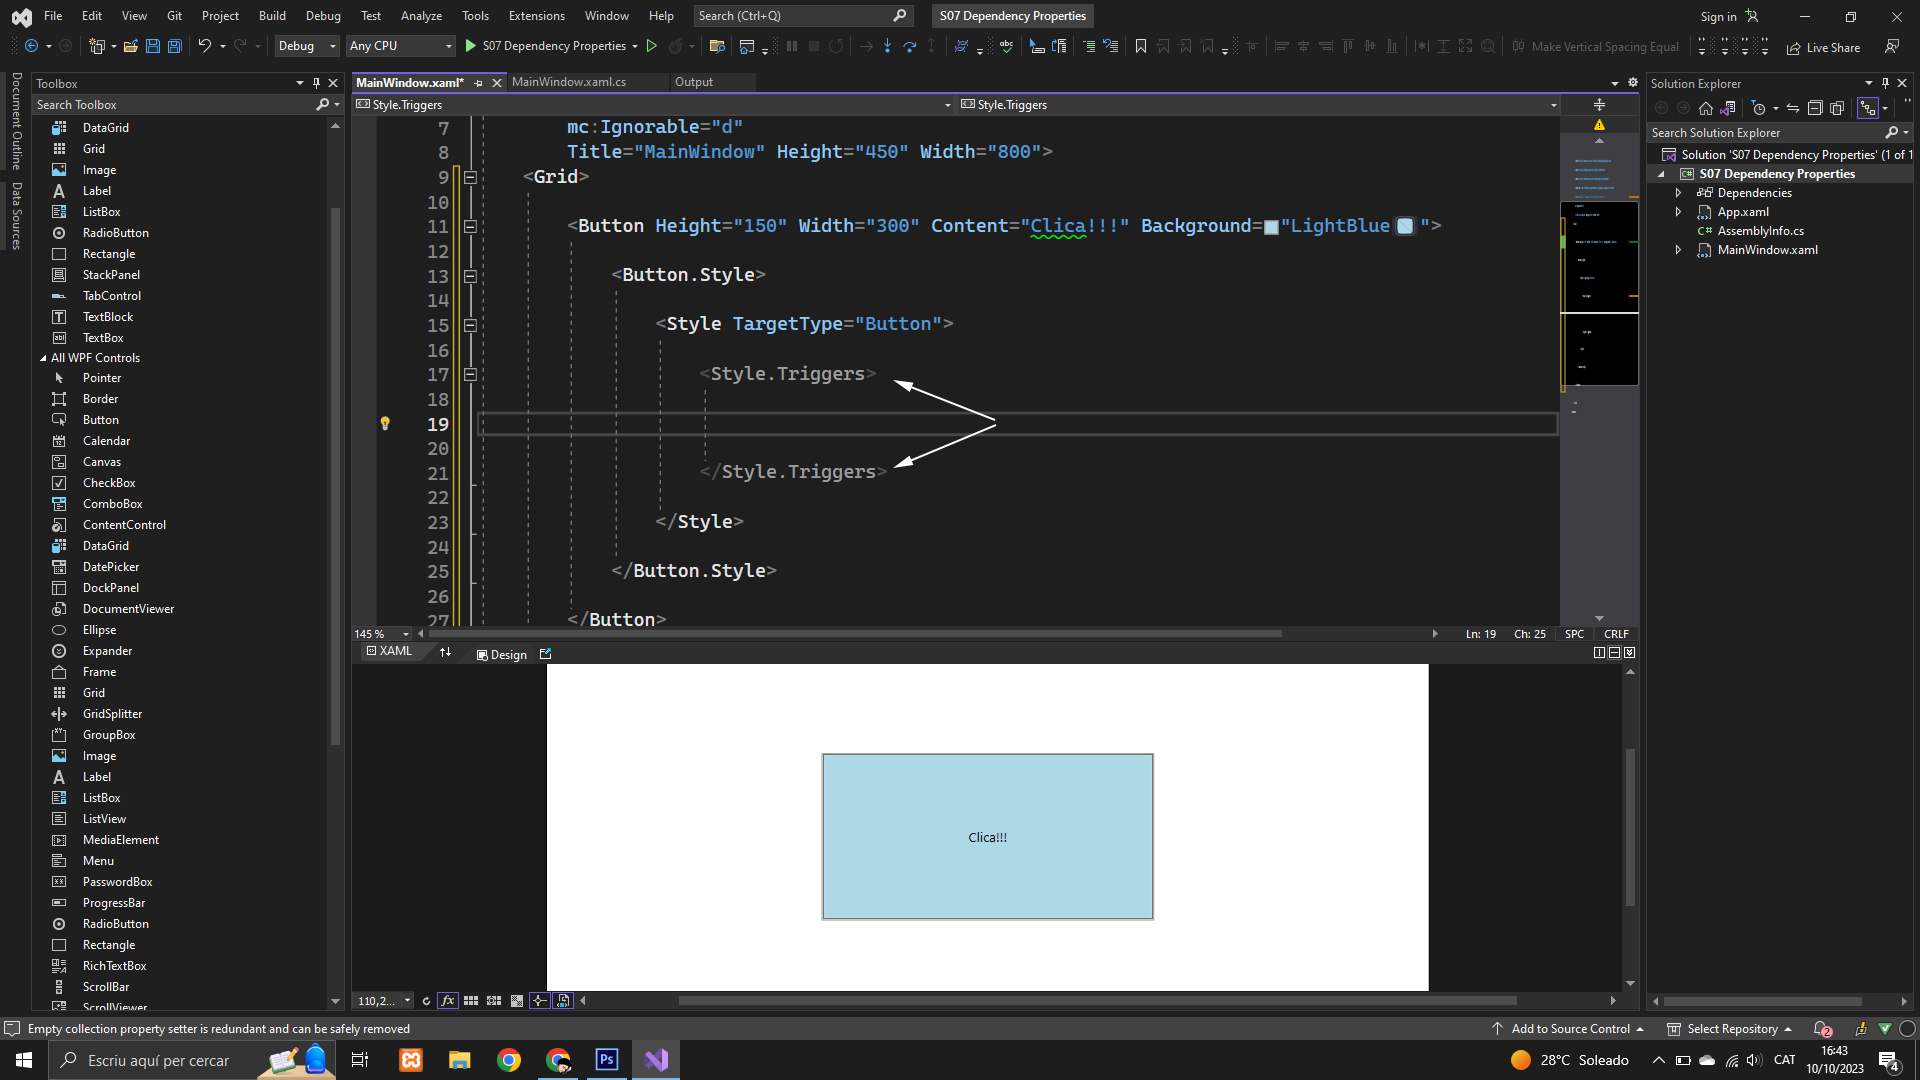Swap XAML and Design panes icon
1920x1080 pixels.
tap(446, 652)
